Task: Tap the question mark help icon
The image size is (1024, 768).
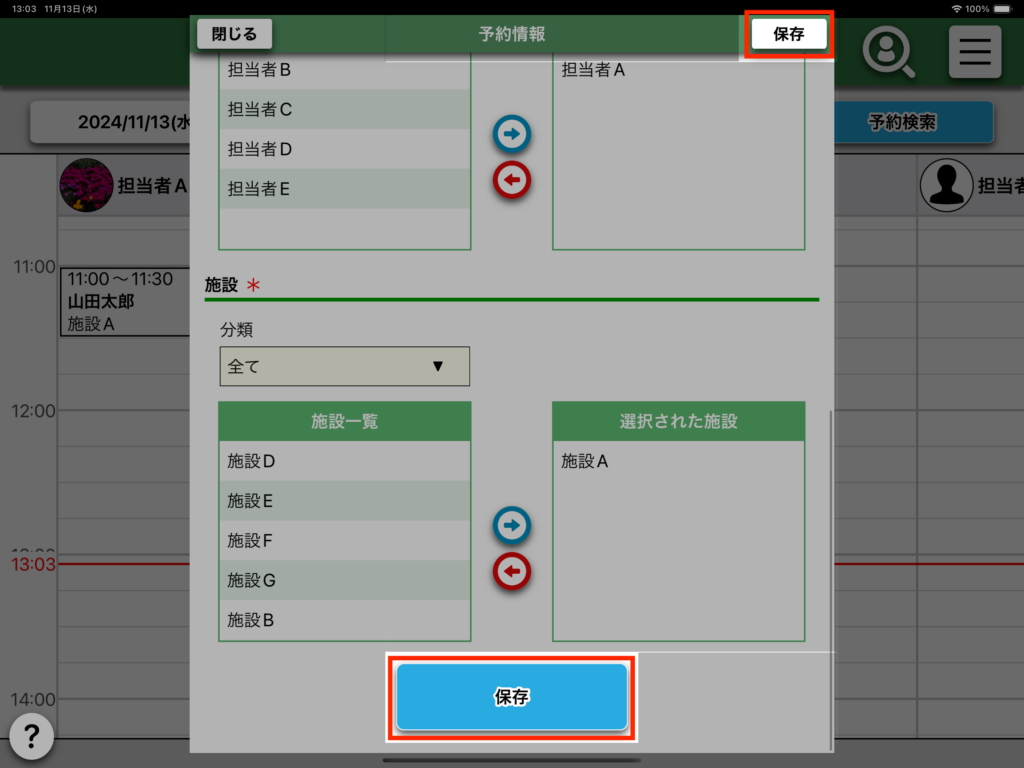Action: (x=32, y=737)
